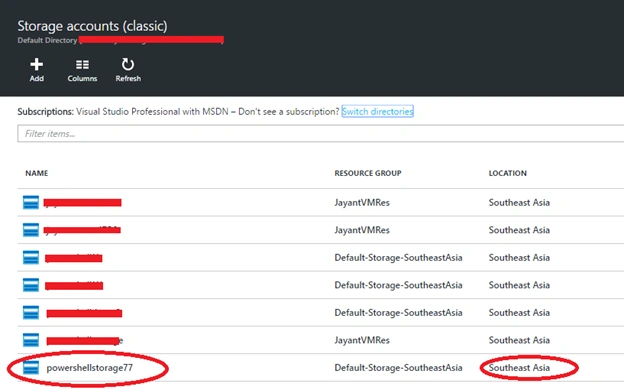Click the storage icon in the third row
Screen dimensions: 624x390
[x=31, y=257]
